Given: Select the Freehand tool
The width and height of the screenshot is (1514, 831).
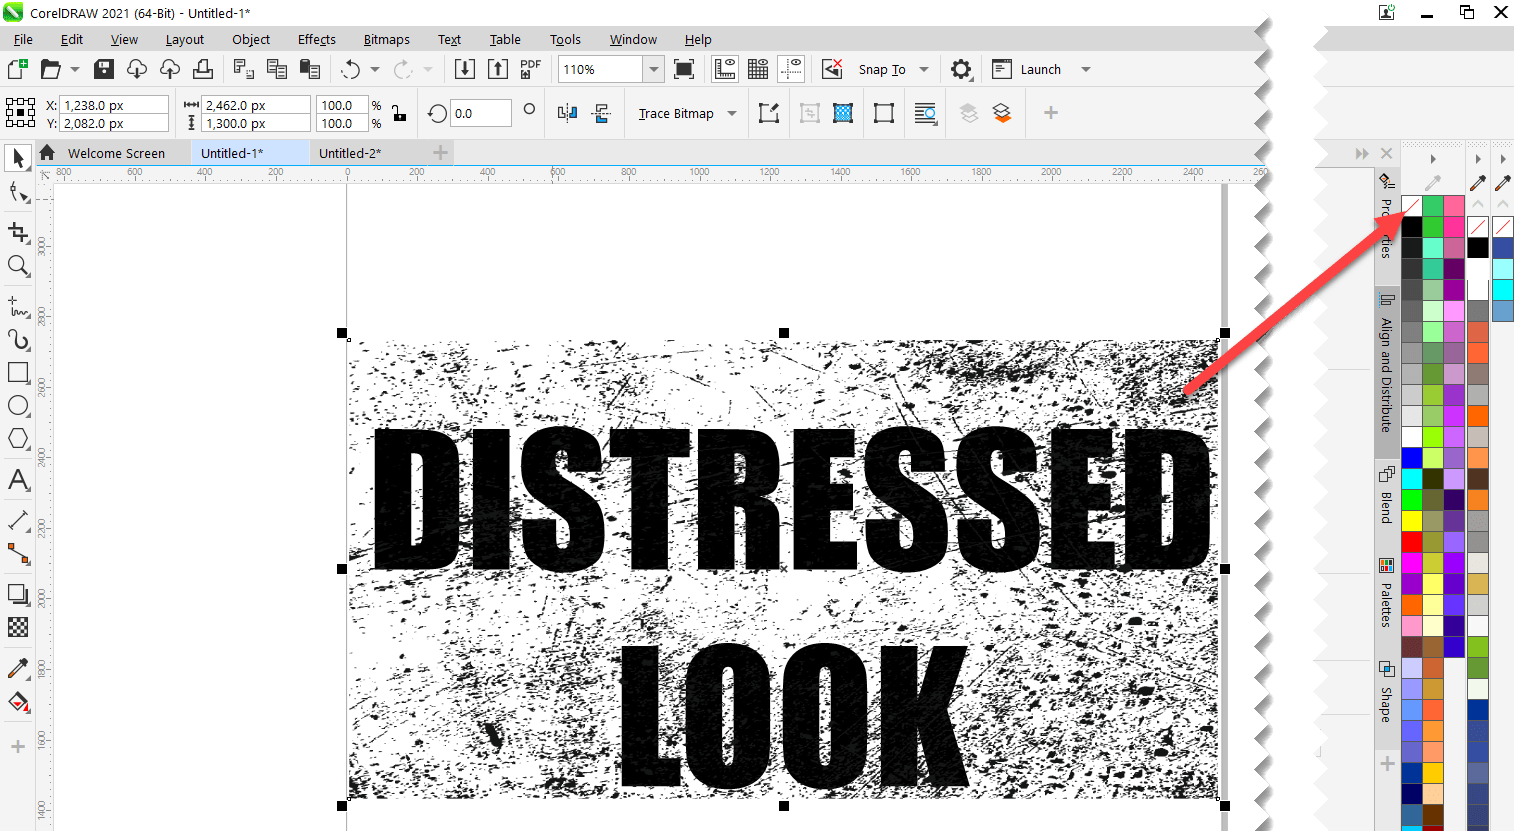Looking at the screenshot, I should 18,306.
